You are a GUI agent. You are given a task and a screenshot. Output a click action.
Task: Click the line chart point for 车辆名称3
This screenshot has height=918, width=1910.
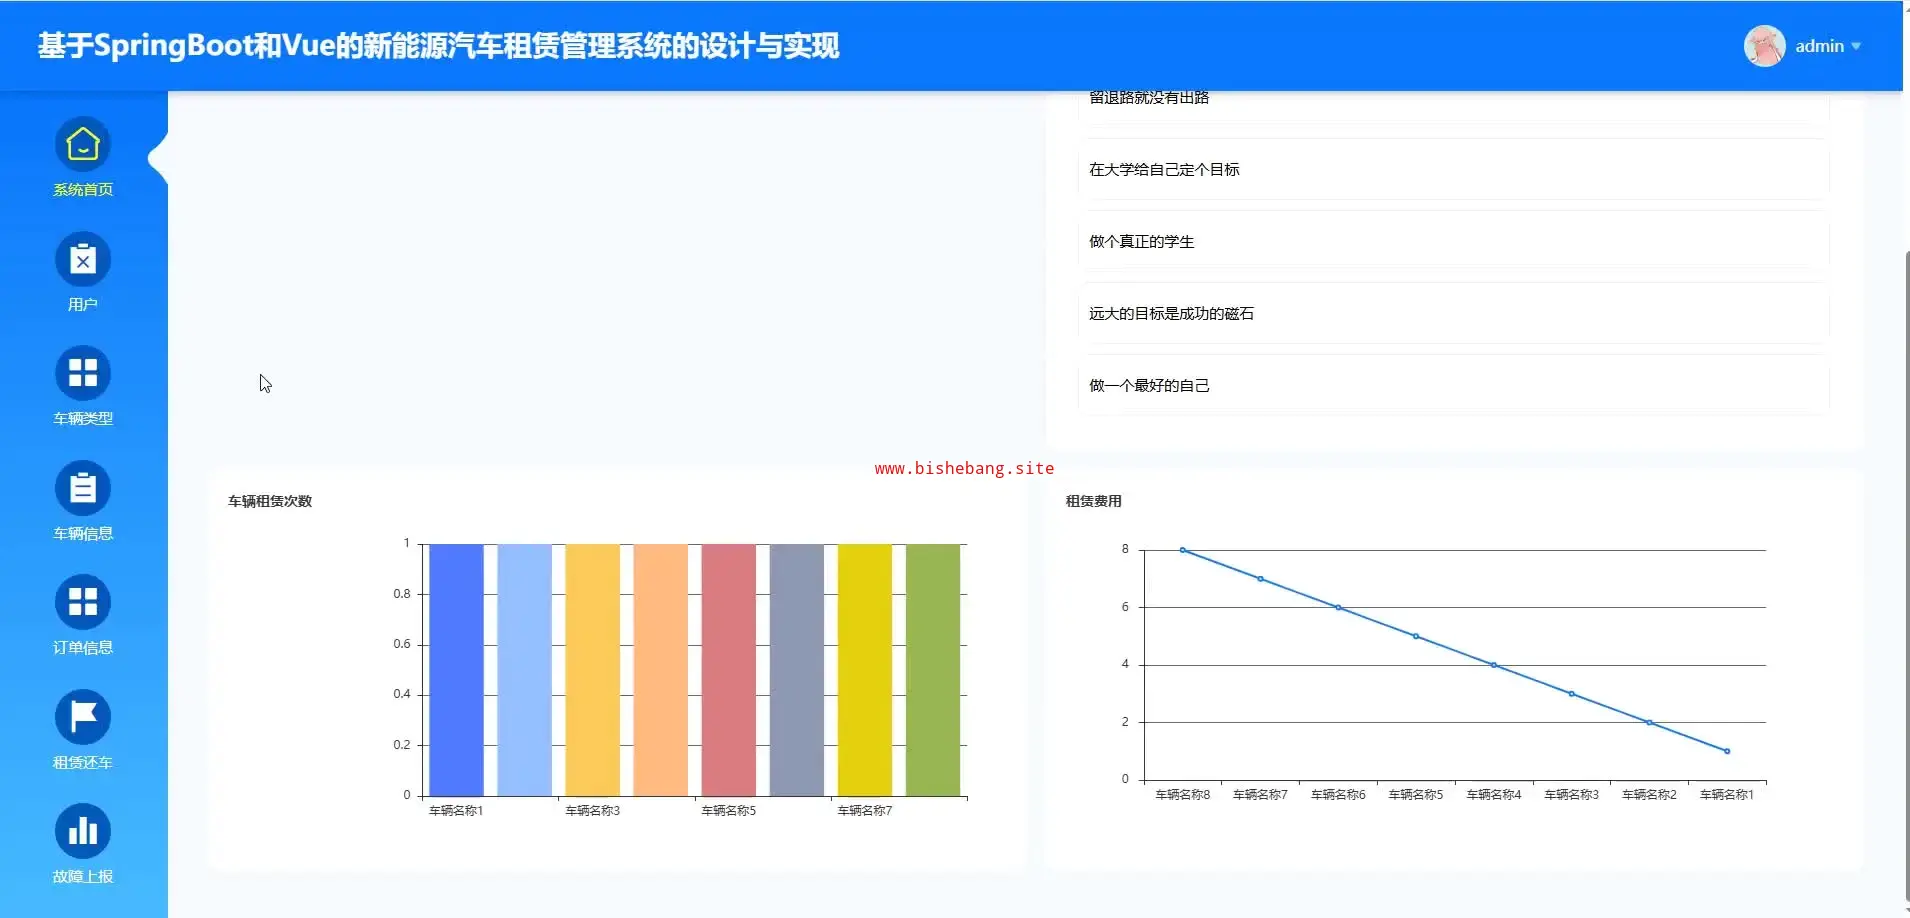(1571, 694)
